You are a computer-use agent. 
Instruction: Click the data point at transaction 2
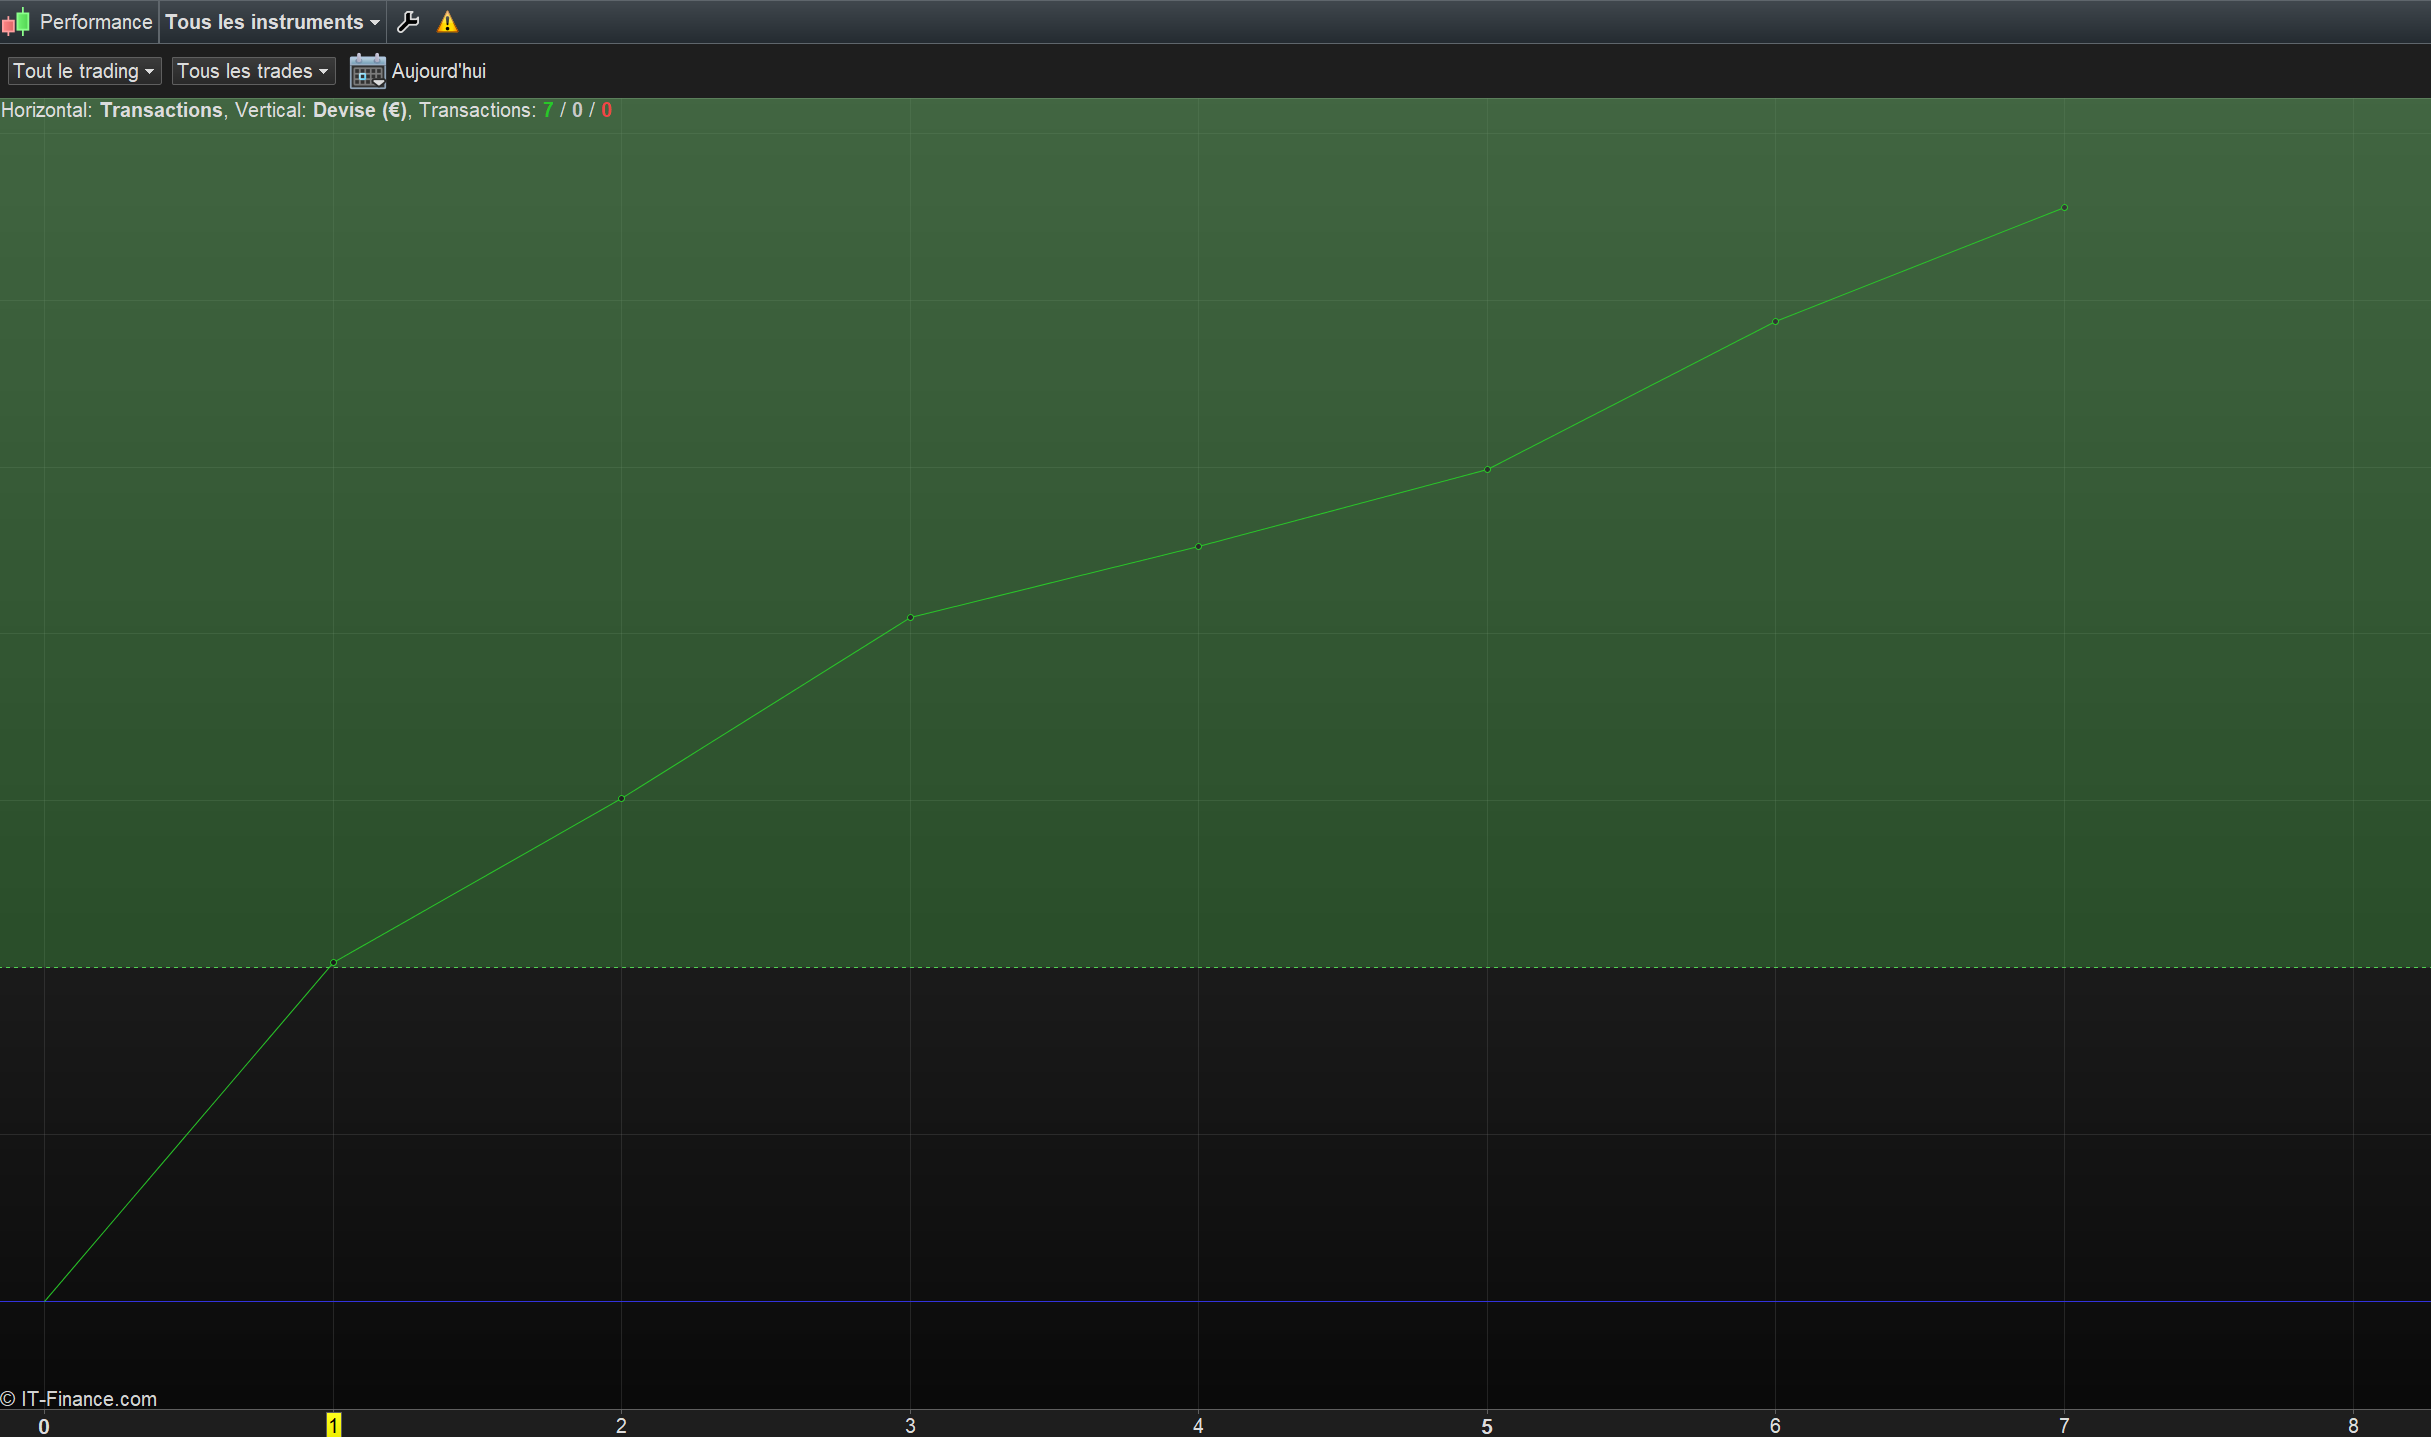click(x=621, y=798)
